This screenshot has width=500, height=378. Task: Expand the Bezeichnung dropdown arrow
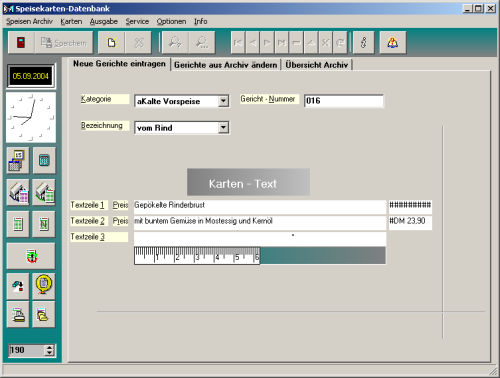click(x=223, y=127)
